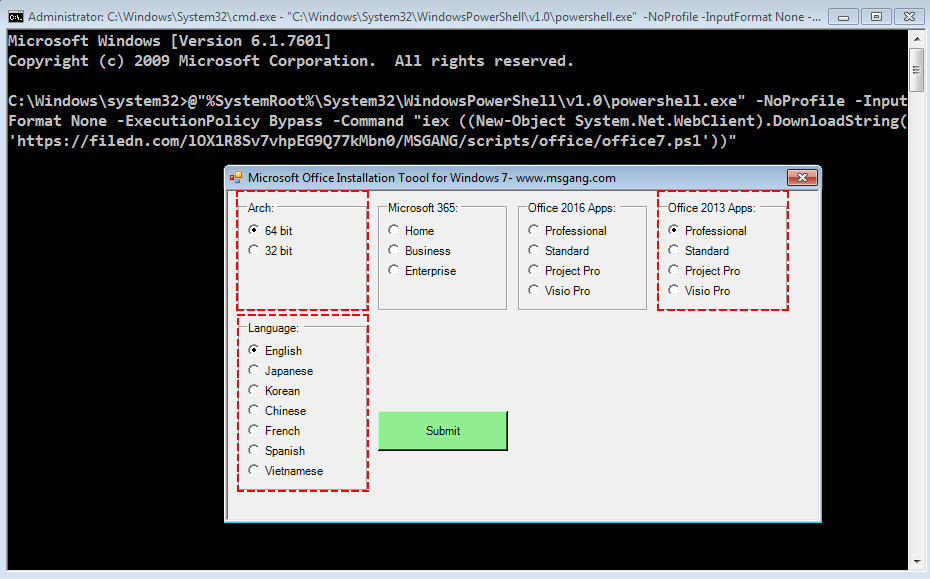
Task: Set language to French
Action: (x=273, y=431)
